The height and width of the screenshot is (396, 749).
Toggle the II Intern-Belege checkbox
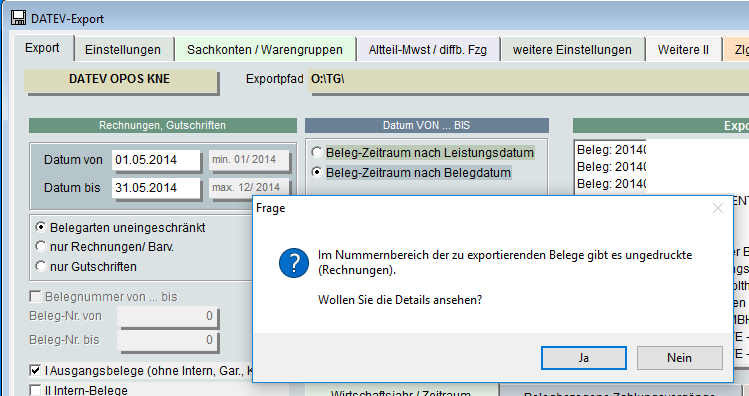[x=35, y=390]
